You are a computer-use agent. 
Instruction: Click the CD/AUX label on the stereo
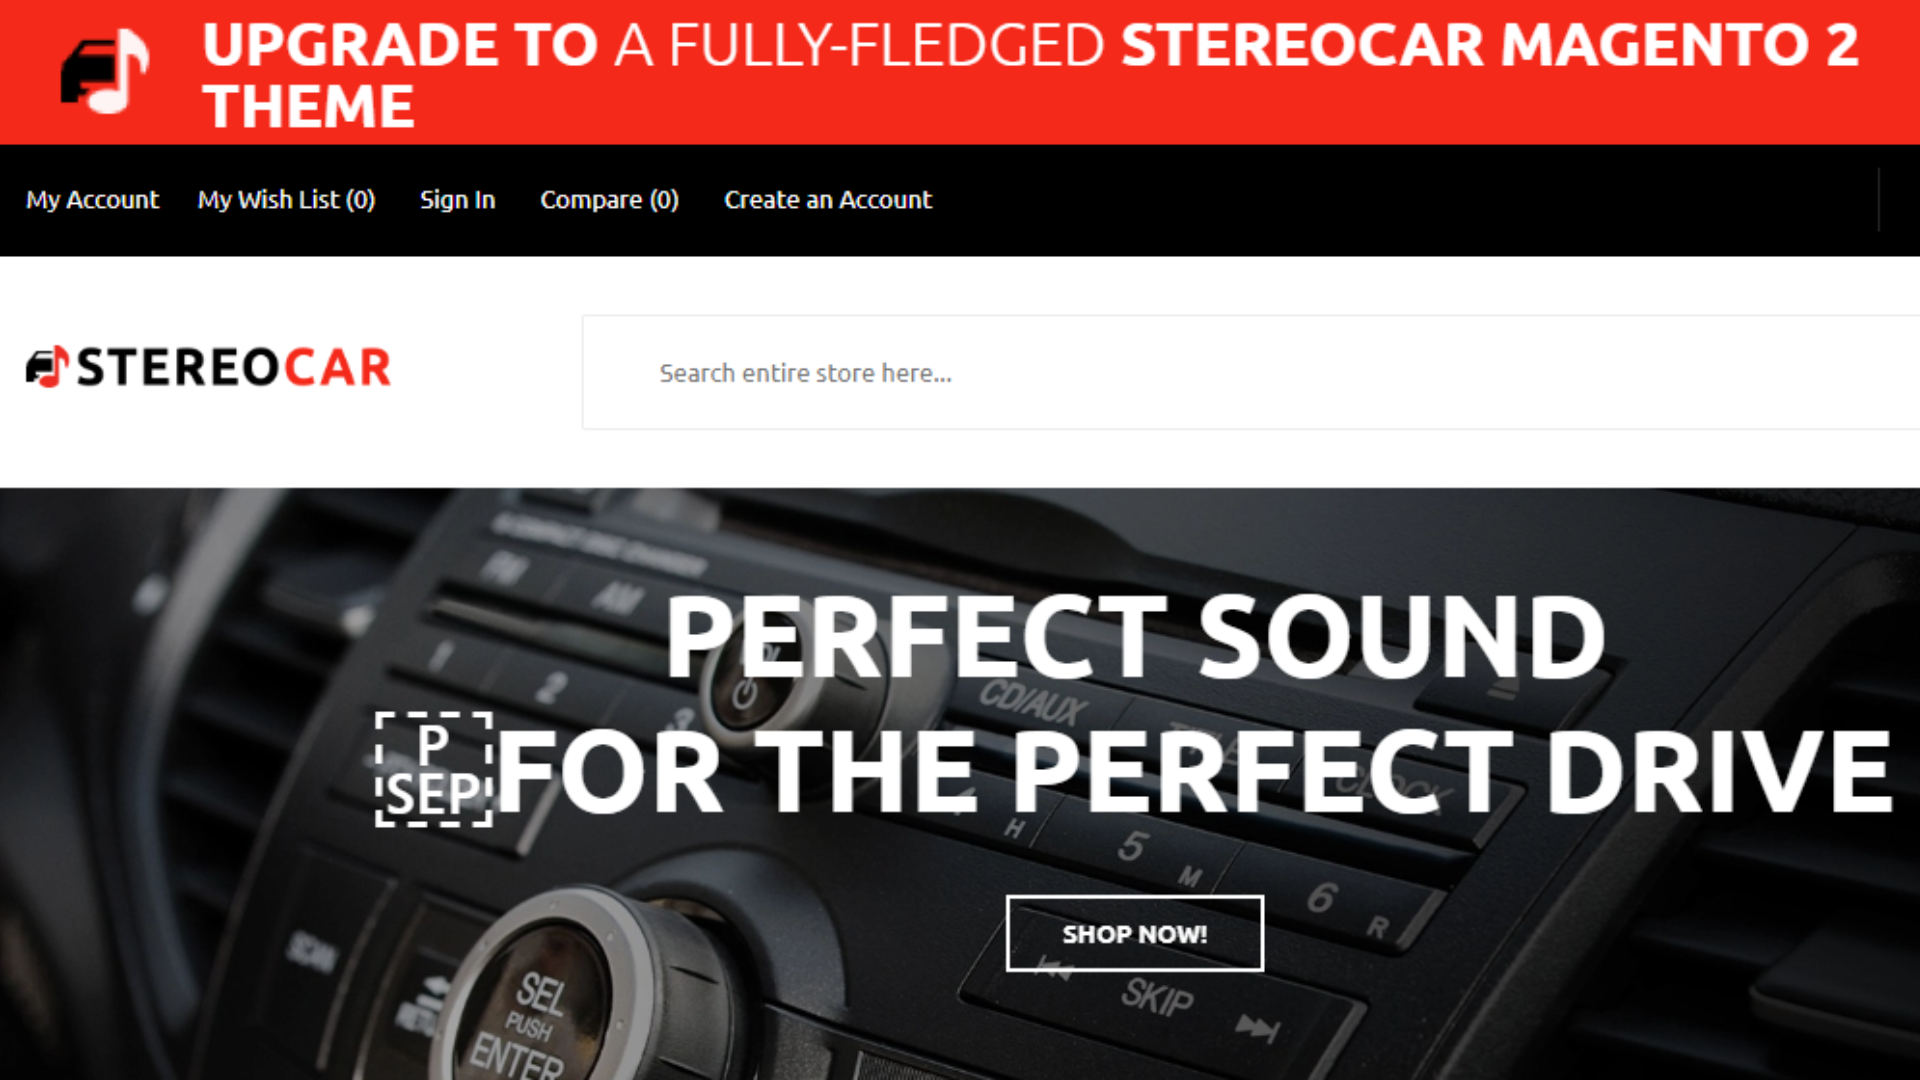click(x=1032, y=703)
